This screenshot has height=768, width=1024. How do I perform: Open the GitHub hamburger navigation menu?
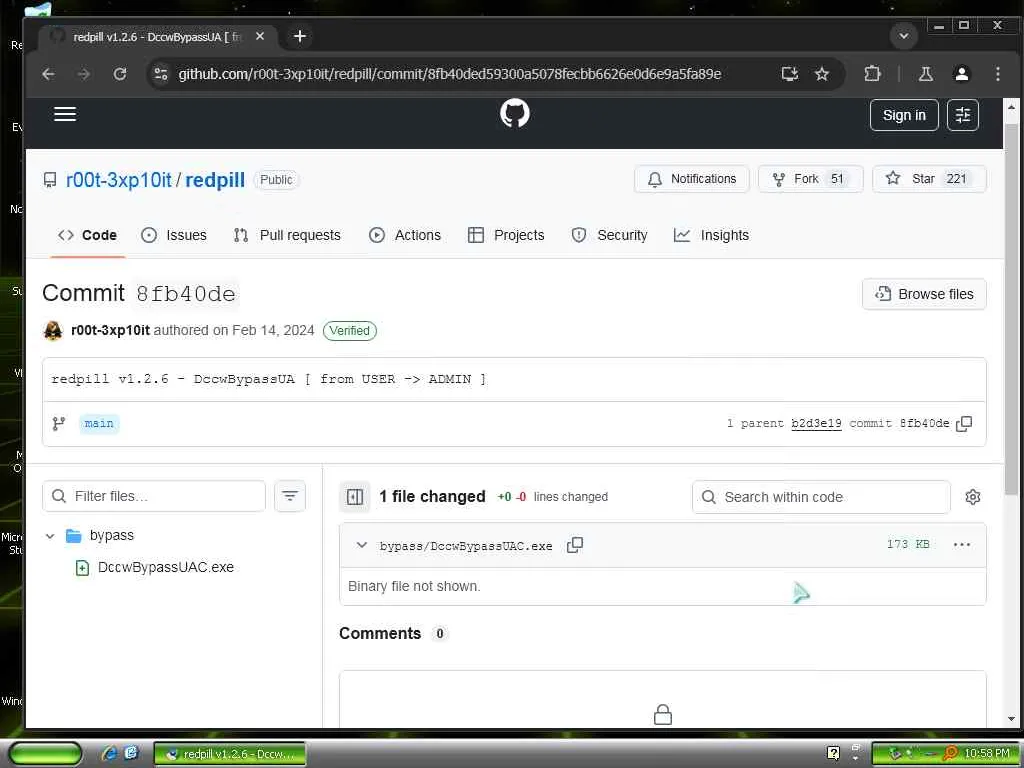[65, 114]
